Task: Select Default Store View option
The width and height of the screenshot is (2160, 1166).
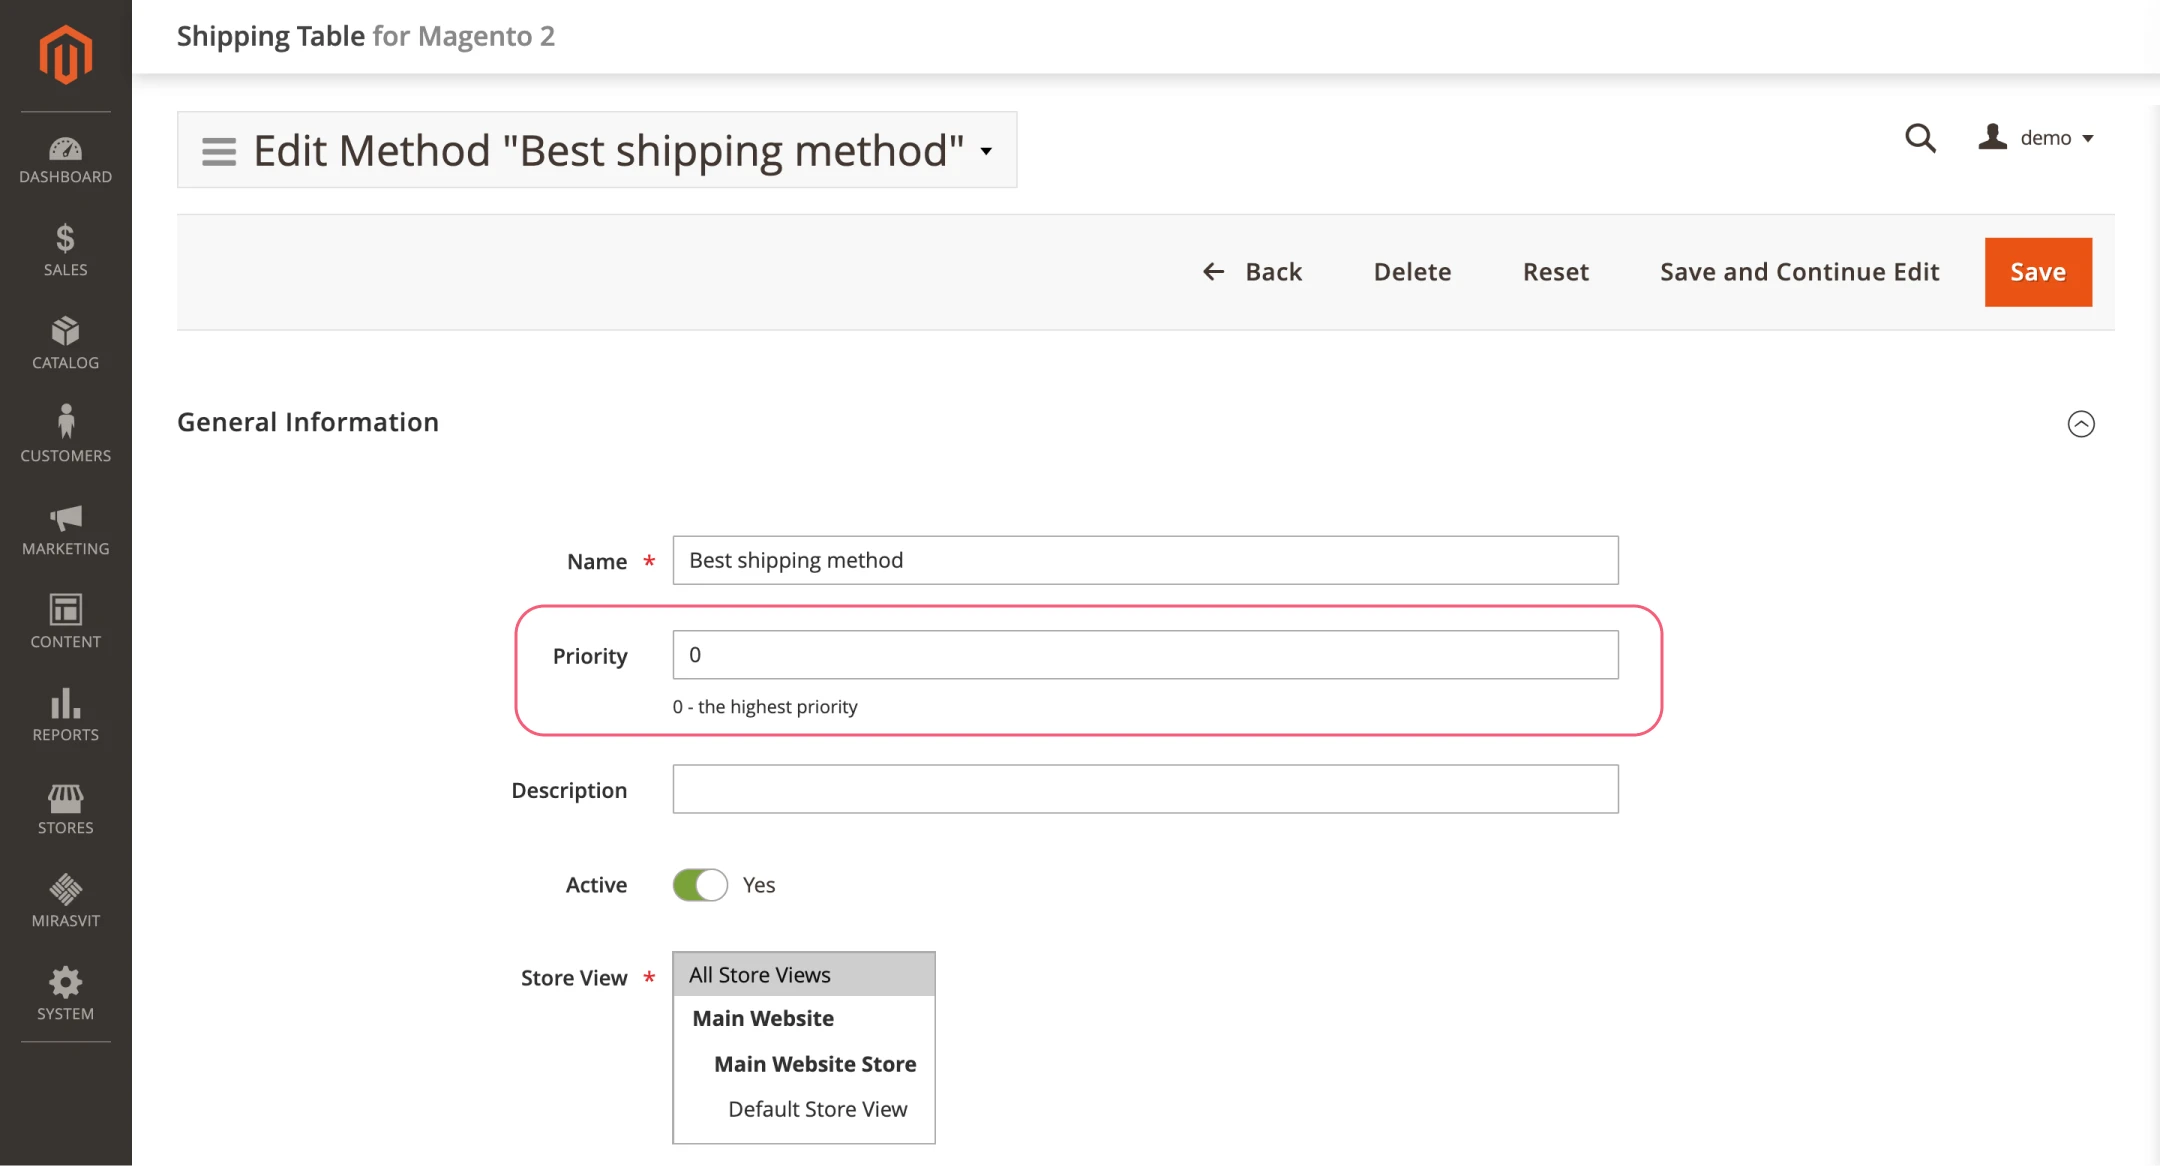Action: (x=817, y=1109)
